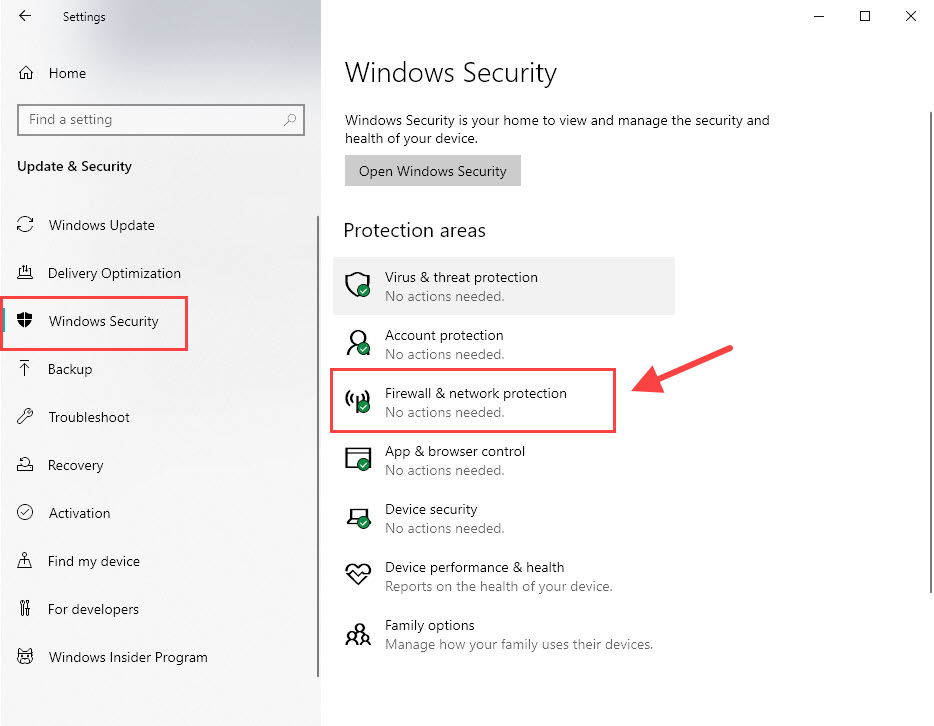Click the Device performance & health heart icon
This screenshot has height=726, width=934.
pos(357,574)
